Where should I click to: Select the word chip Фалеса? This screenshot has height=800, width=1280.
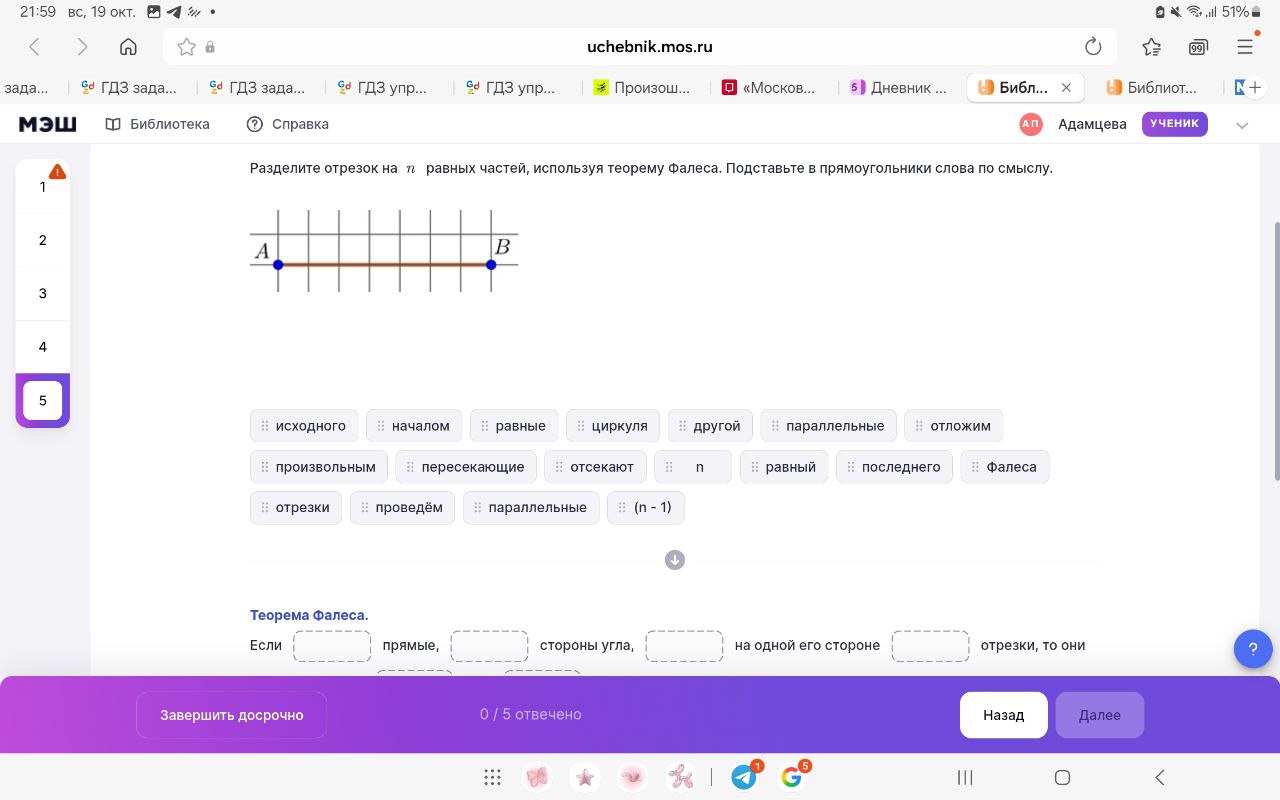click(x=1005, y=467)
